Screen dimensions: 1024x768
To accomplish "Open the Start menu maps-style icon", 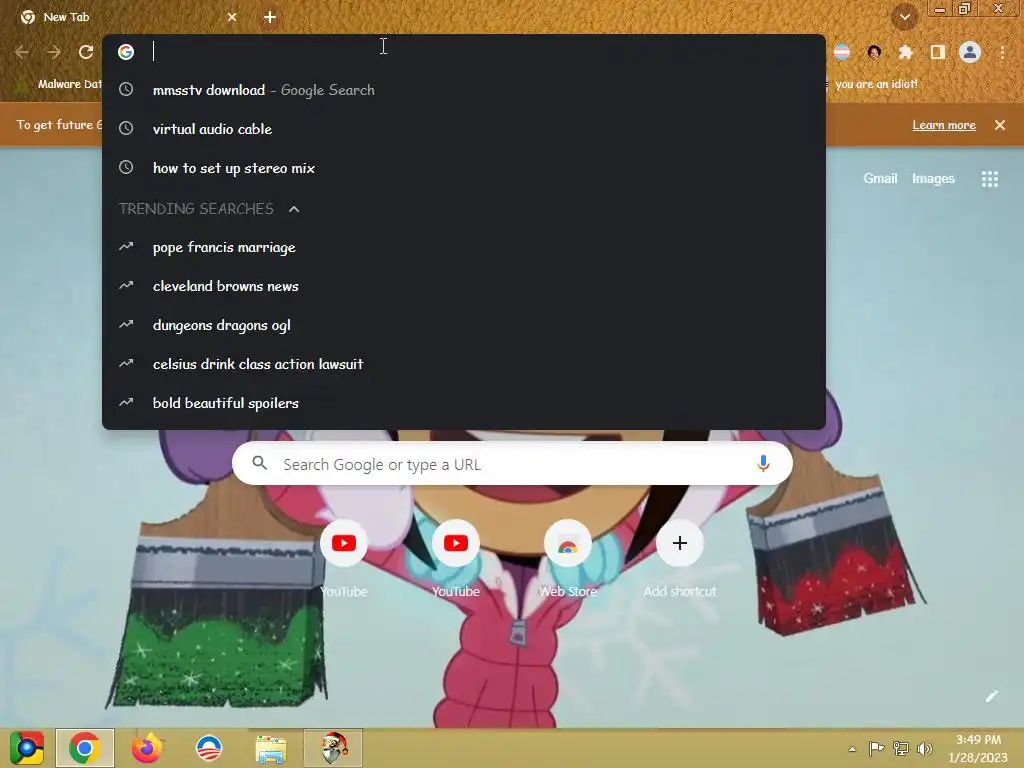I will click(27, 748).
